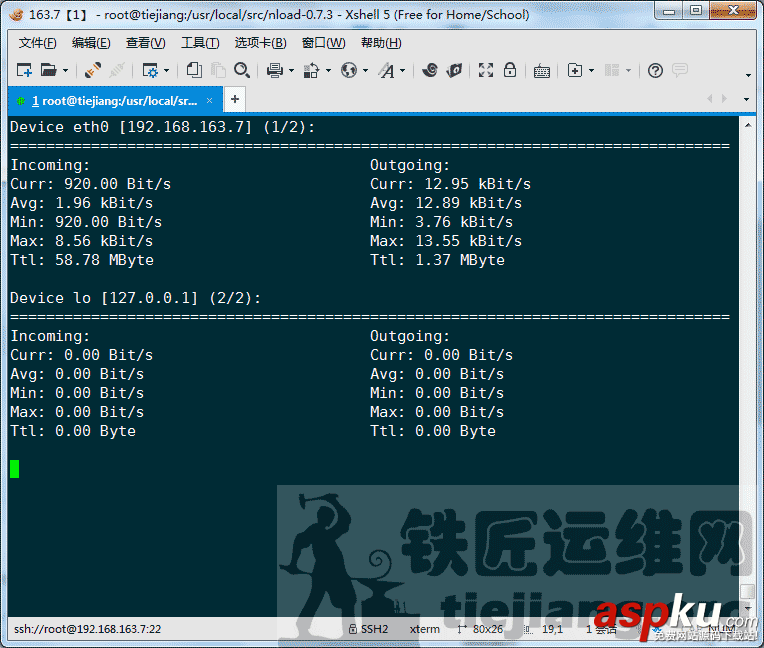Click the Open Session folder icon
This screenshot has height=648, width=764.
[48, 70]
